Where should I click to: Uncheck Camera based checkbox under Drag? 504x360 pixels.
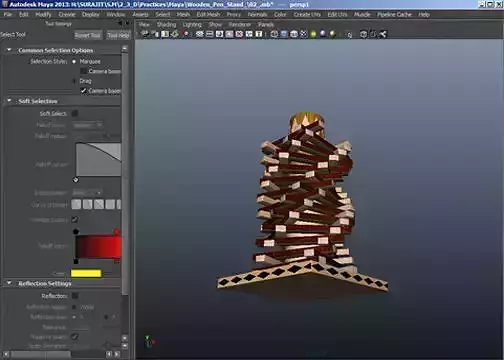pyautogui.click(x=83, y=91)
